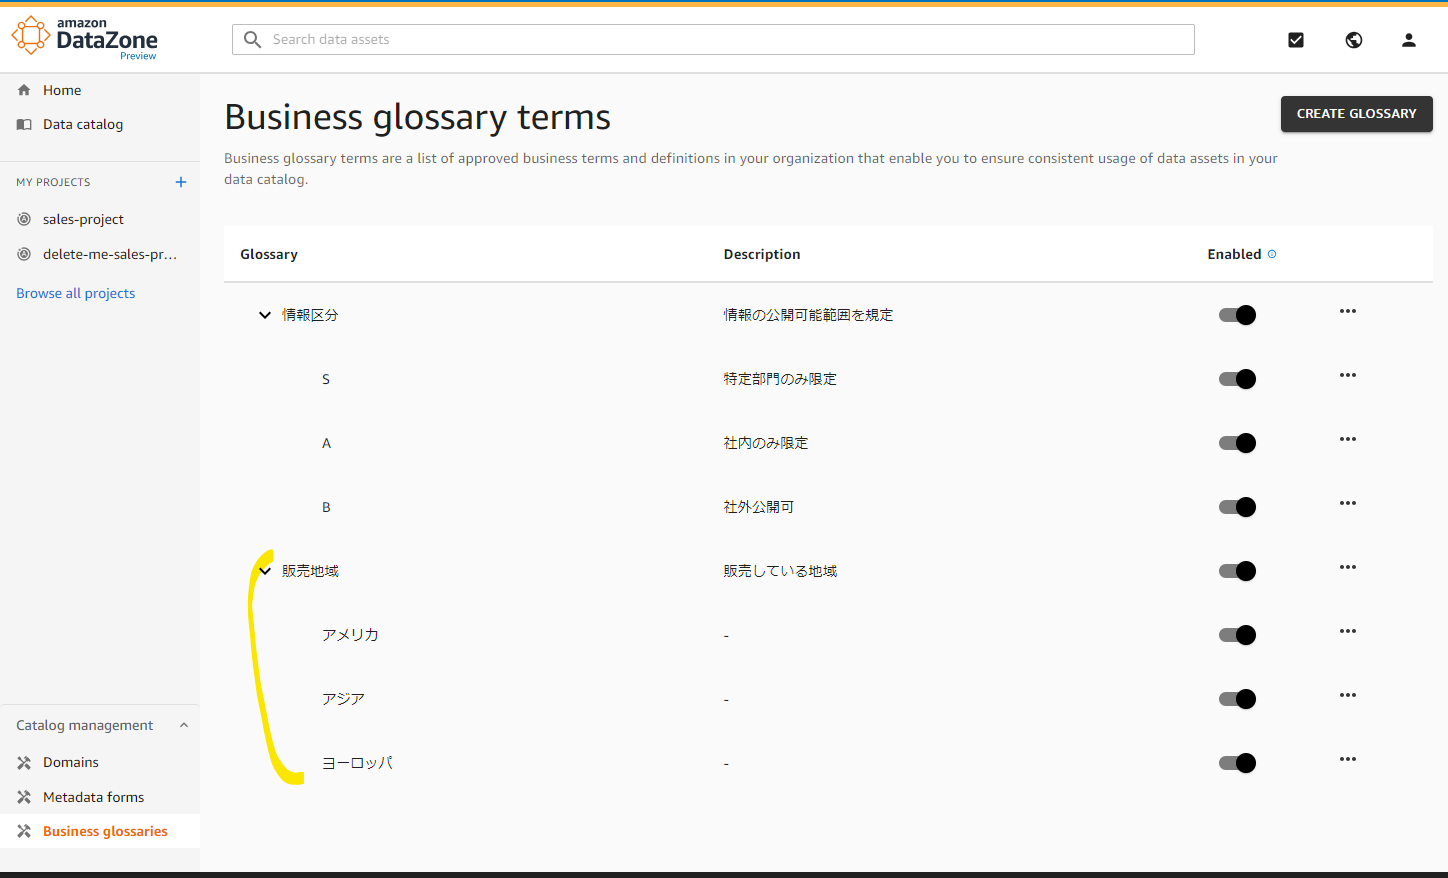
Task: Open more options for 情報区分 row
Action: tap(1348, 311)
